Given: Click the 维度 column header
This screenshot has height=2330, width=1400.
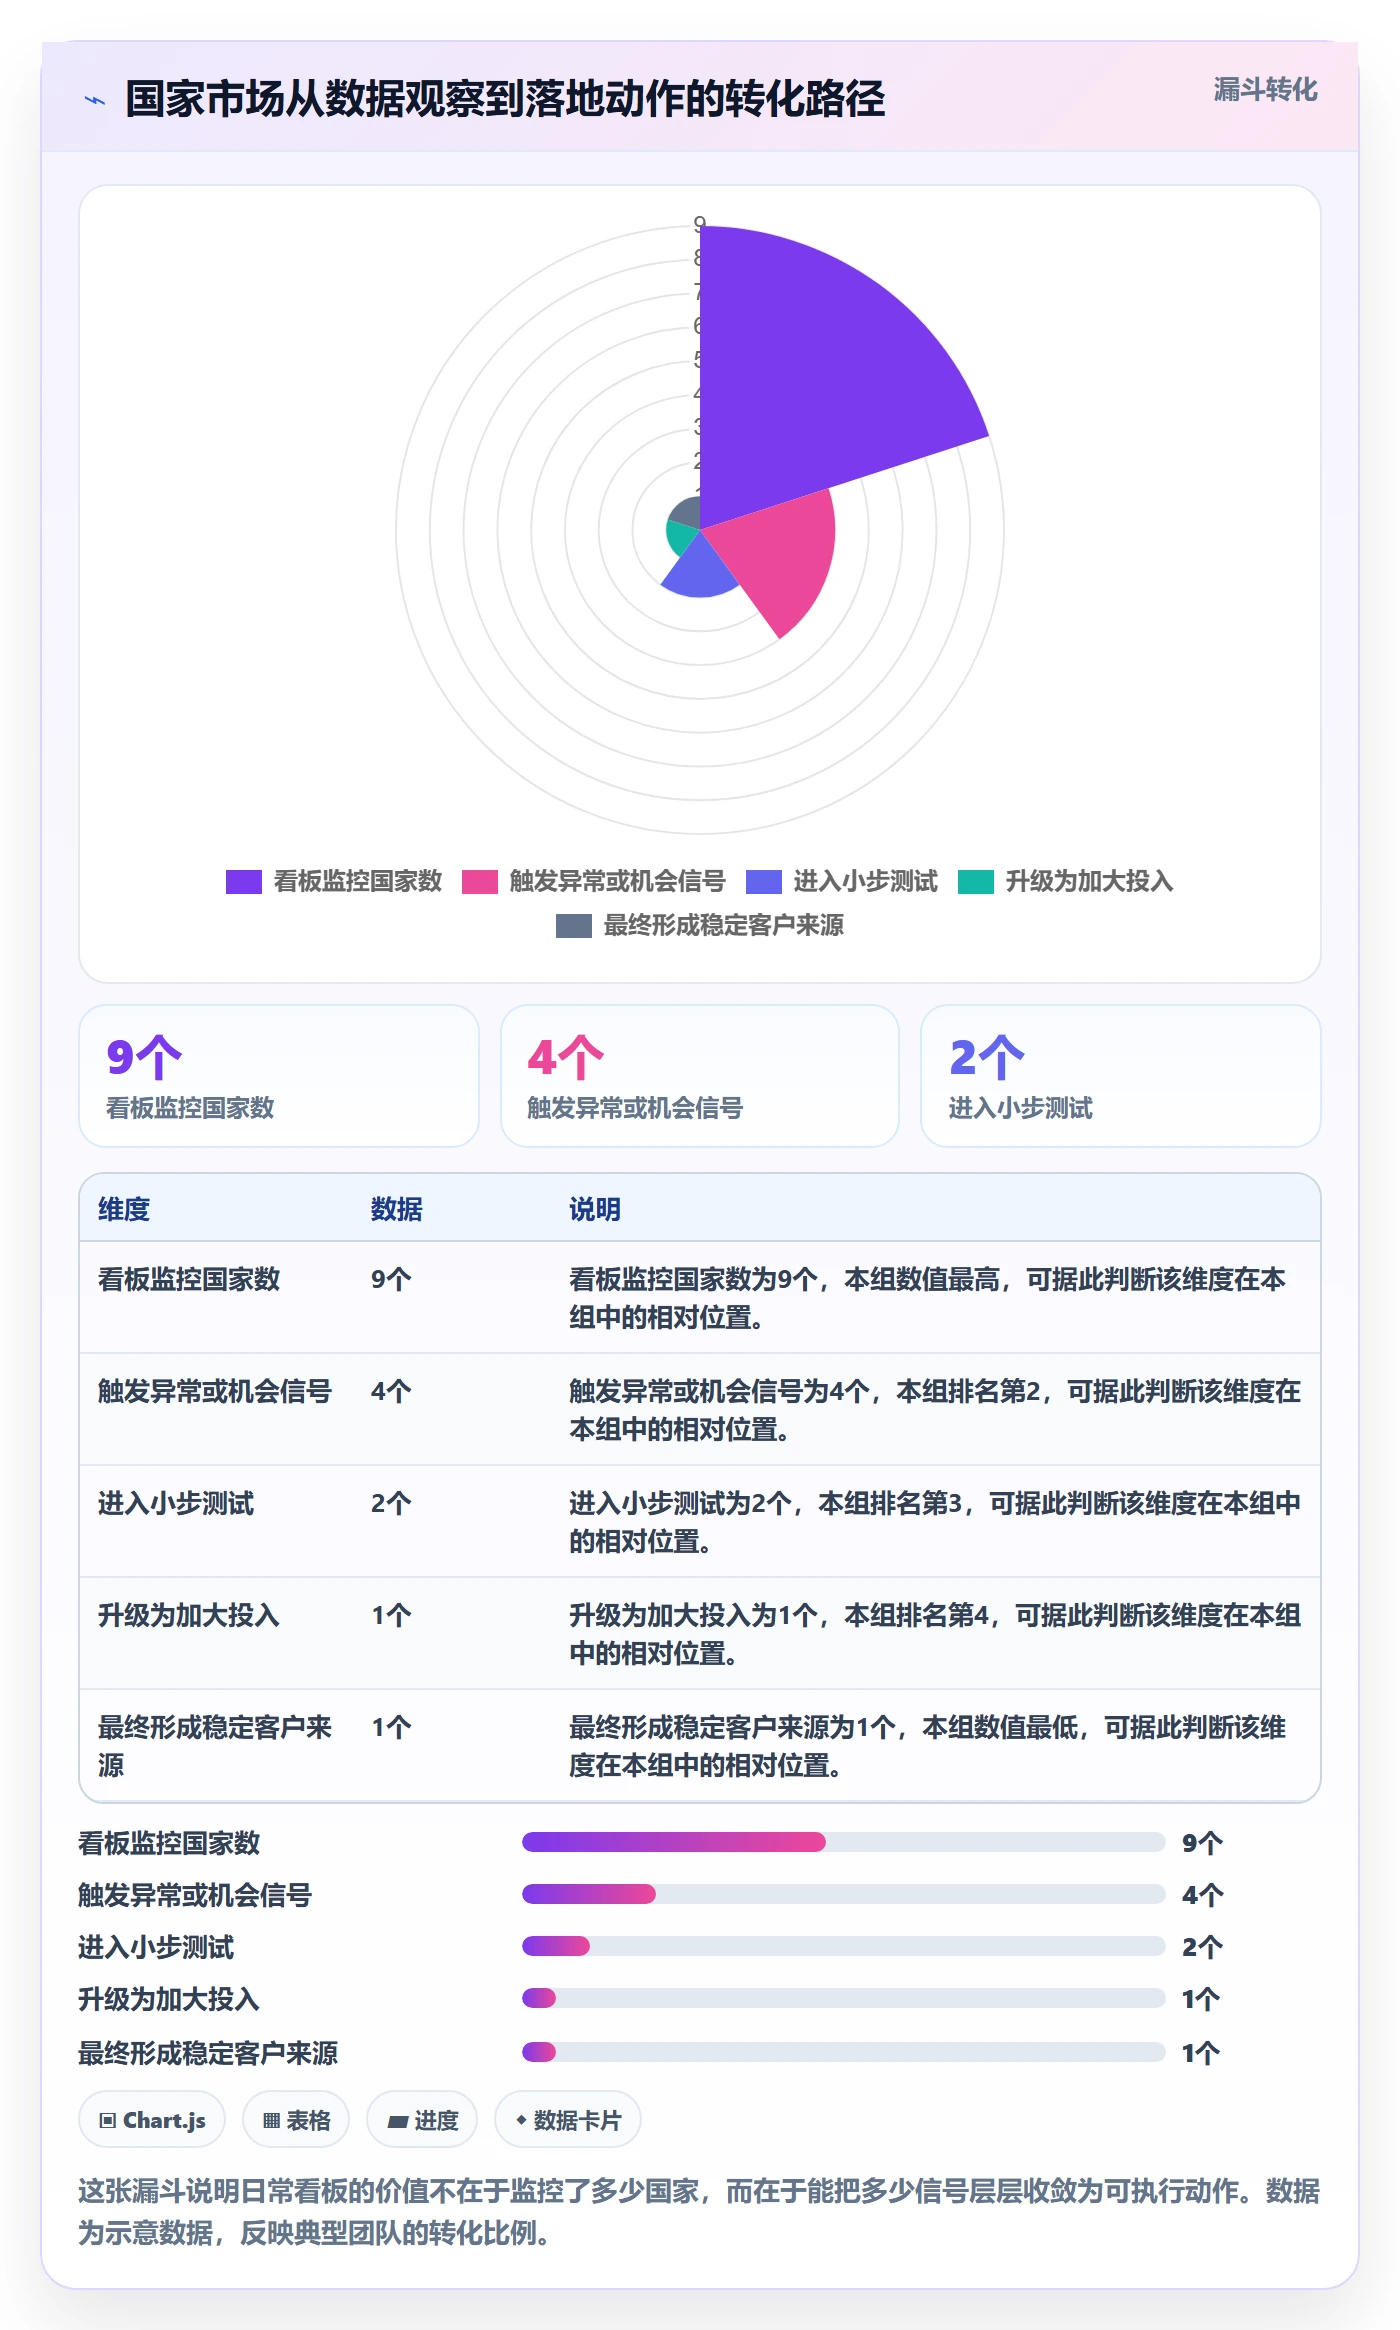Looking at the screenshot, I should pos(124,1209).
